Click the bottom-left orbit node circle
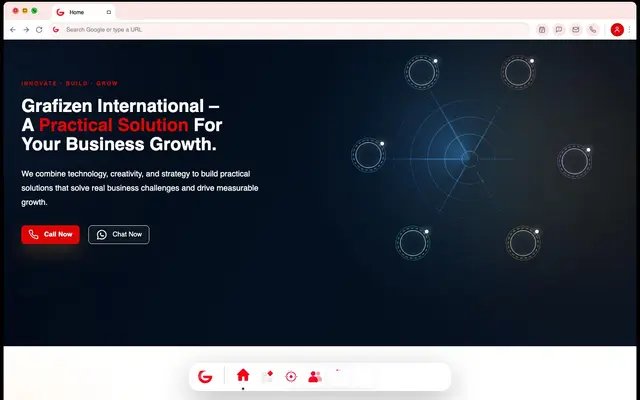640x400 pixels. point(413,243)
